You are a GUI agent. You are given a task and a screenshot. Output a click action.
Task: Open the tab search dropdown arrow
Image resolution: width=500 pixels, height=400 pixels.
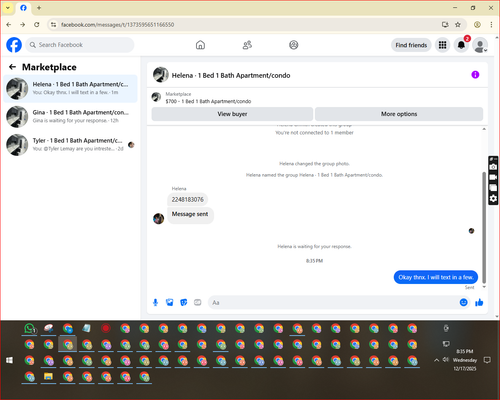point(8,8)
